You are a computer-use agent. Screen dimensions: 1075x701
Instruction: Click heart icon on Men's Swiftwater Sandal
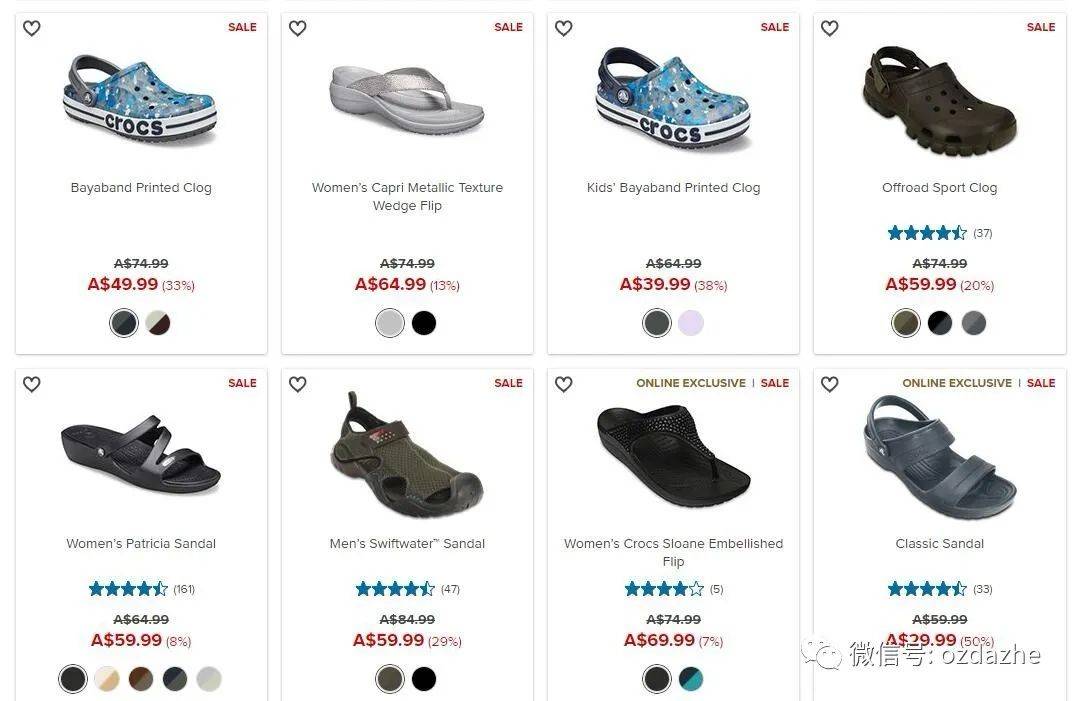298,384
